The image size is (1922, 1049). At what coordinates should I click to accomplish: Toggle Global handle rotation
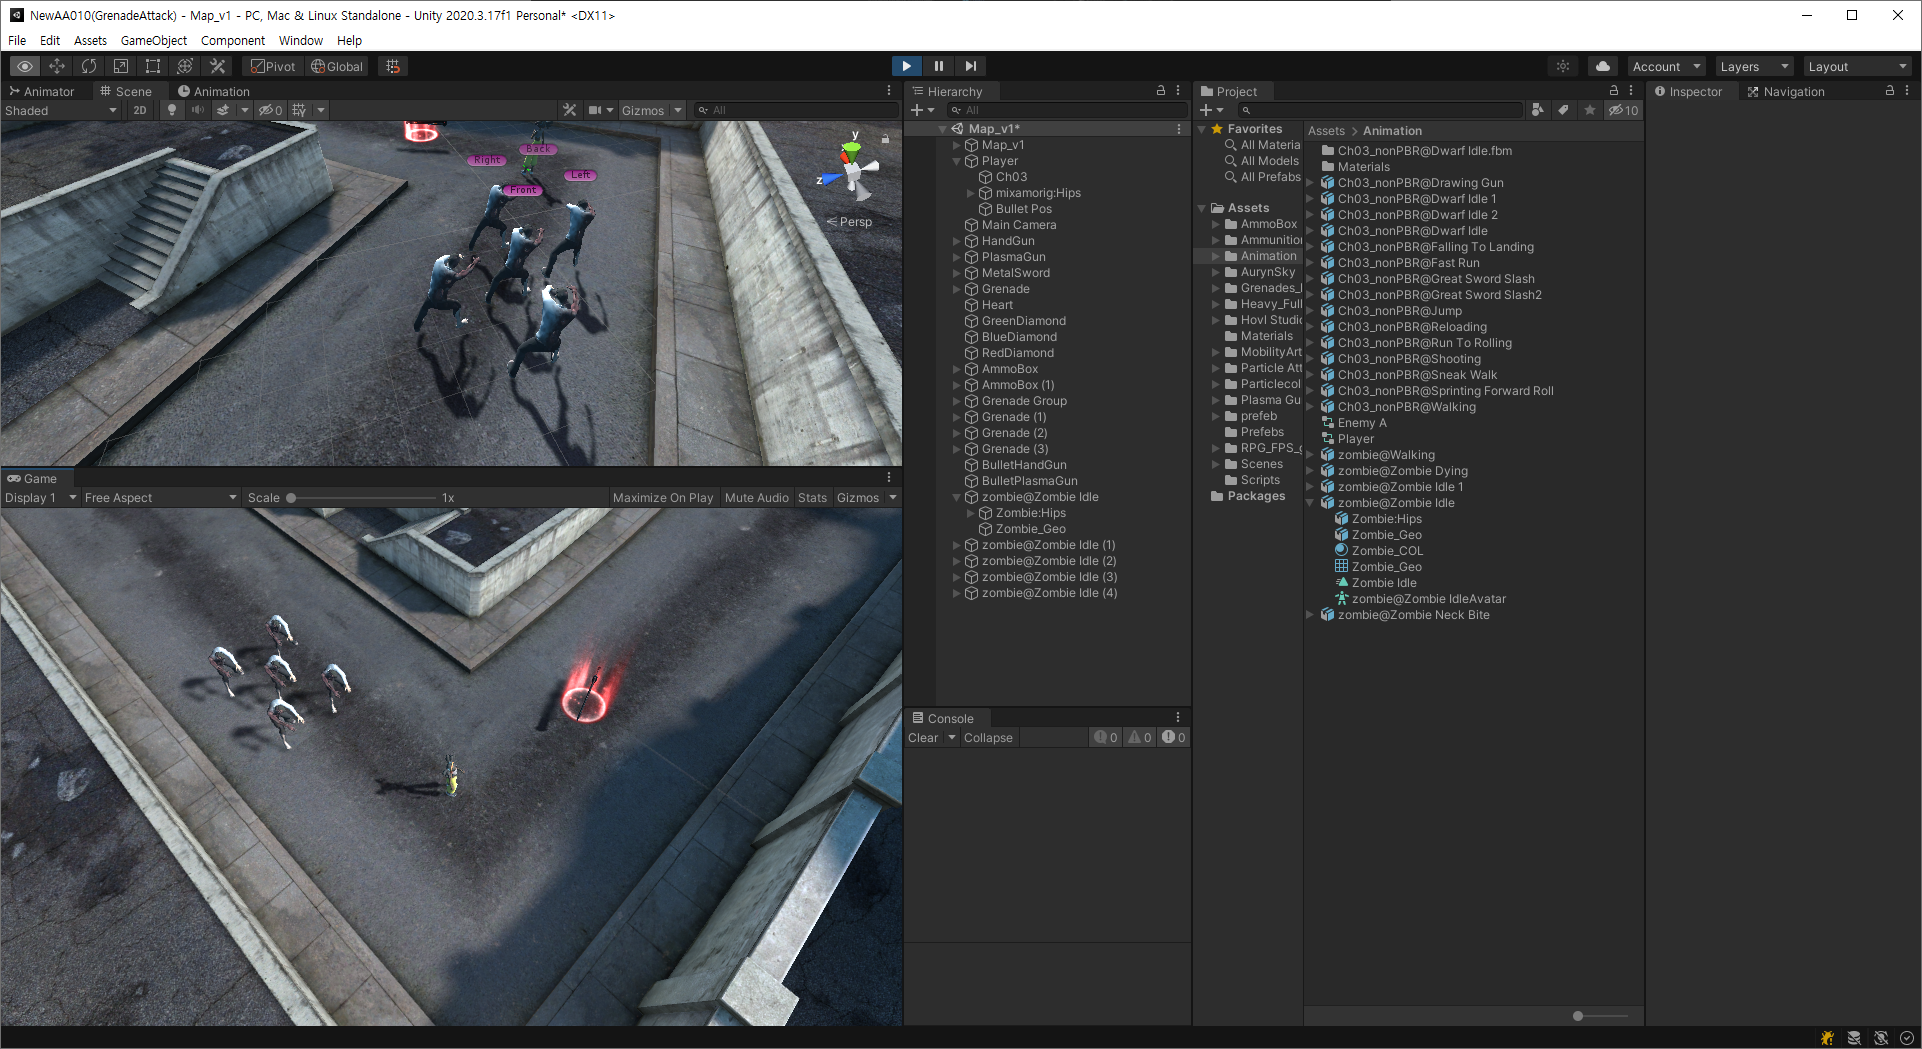point(337,66)
